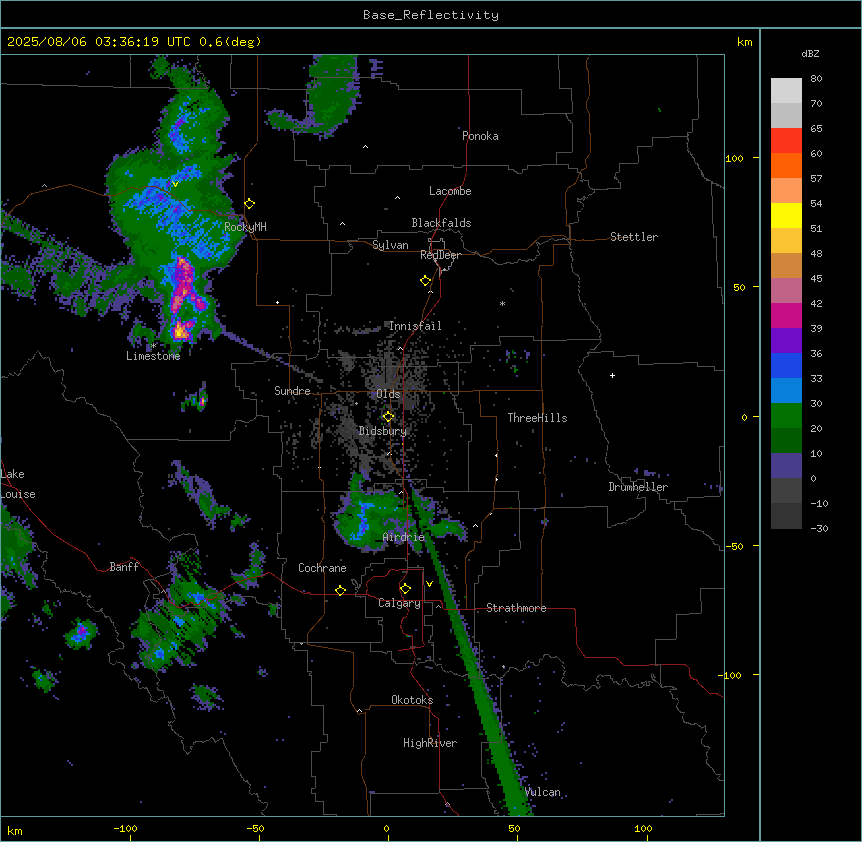
Task: Click the km unit label at top right
Action: click(744, 42)
